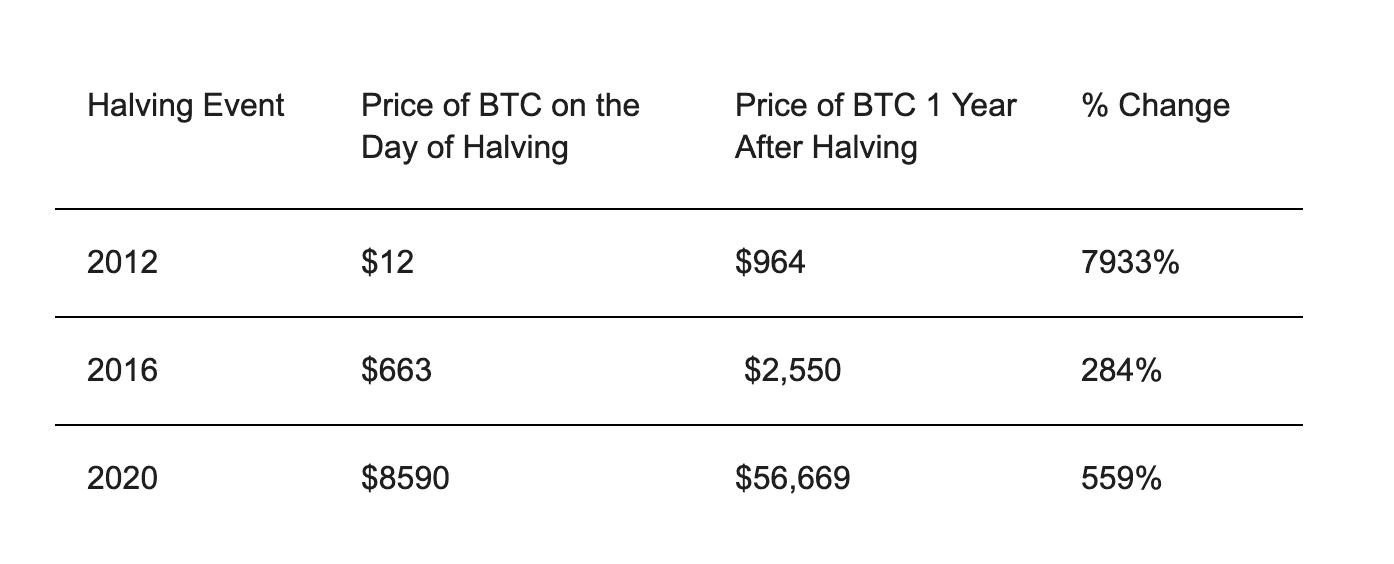The image size is (1394, 564).
Task: Click the 2016 halving event cell
Action: point(123,371)
